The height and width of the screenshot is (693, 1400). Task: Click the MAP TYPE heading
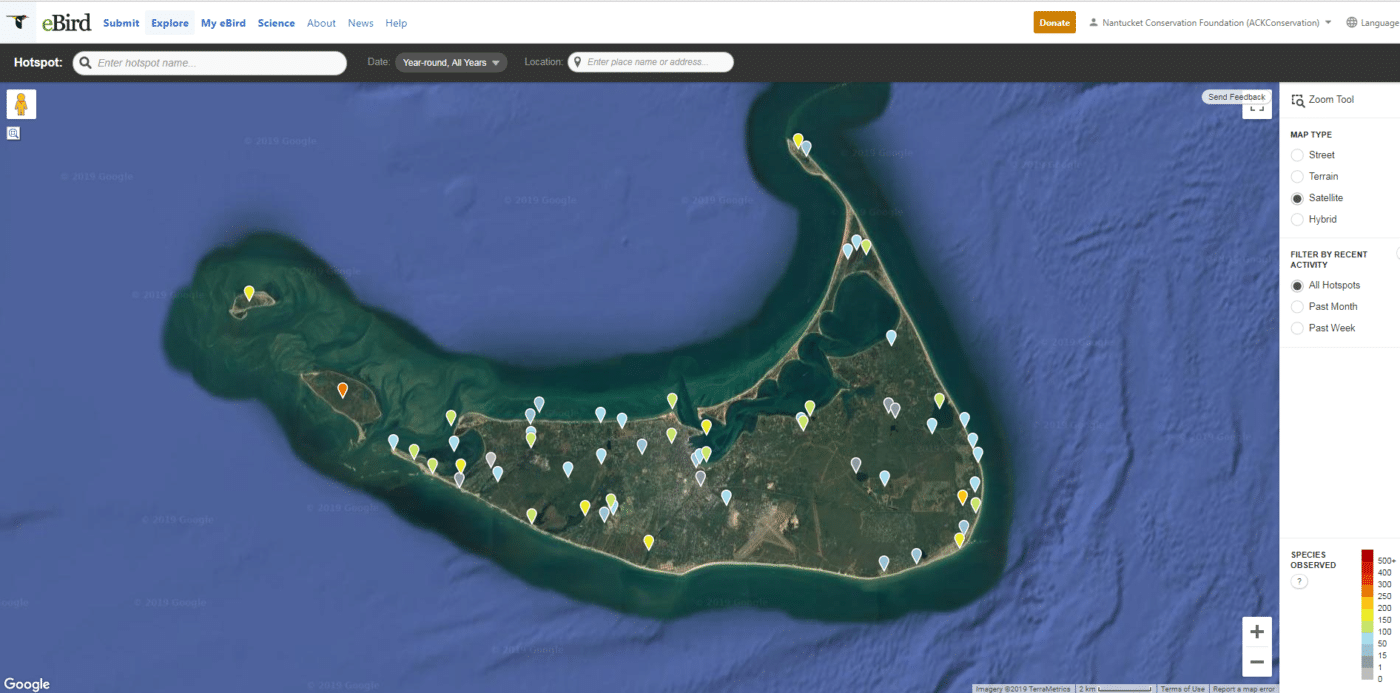(1311, 134)
